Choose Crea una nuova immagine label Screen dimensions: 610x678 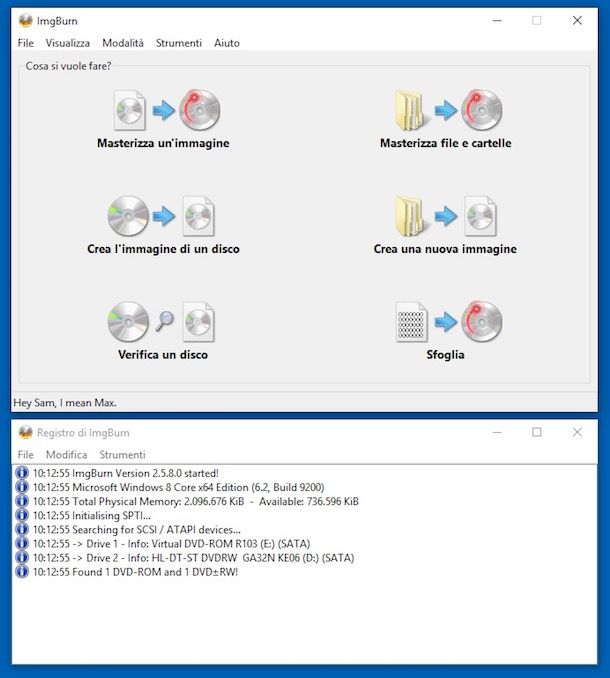[x=445, y=249]
